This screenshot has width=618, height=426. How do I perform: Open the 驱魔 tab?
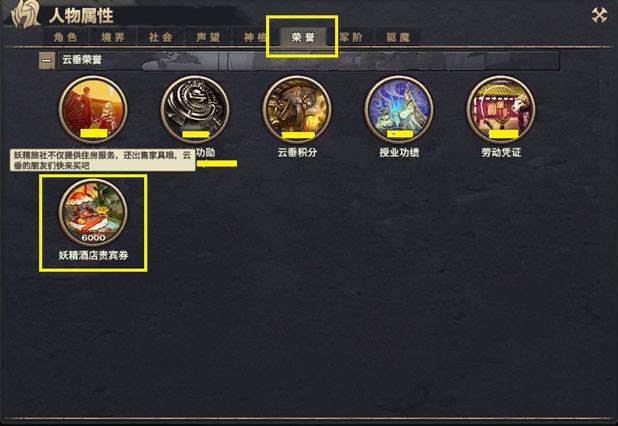pos(398,37)
